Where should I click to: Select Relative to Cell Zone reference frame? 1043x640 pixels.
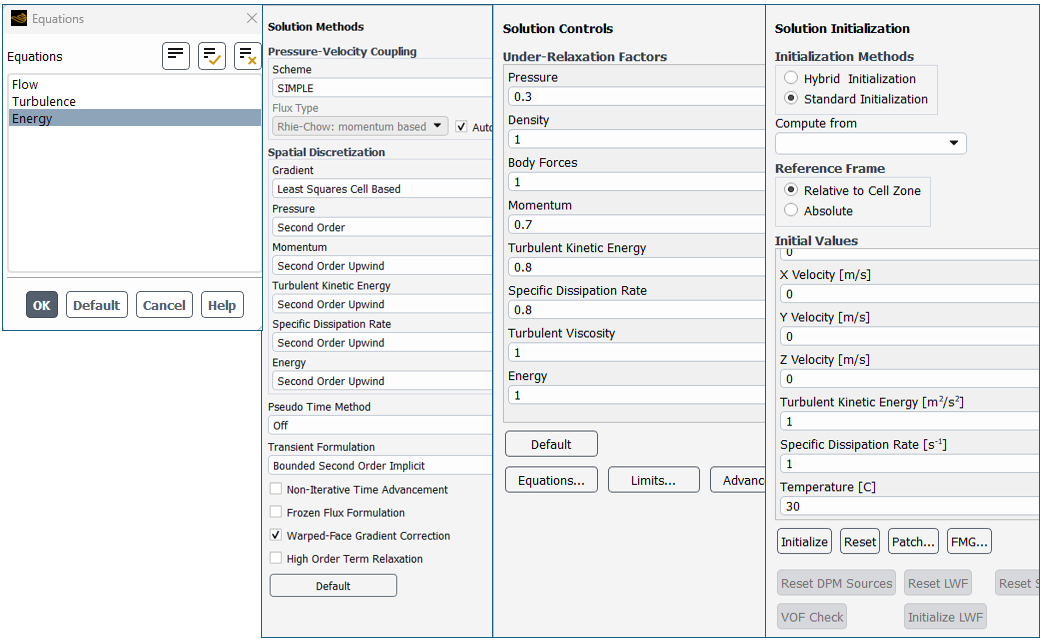coord(791,190)
